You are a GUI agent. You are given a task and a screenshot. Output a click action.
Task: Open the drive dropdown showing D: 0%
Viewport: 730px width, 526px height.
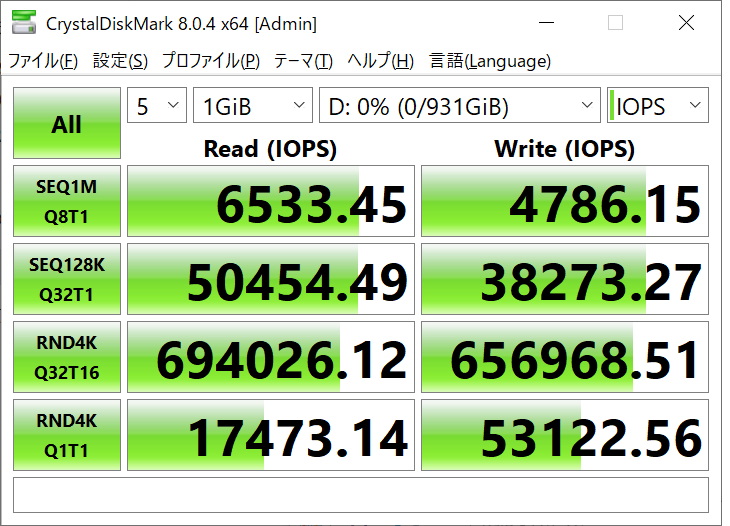pyautogui.click(x=460, y=105)
